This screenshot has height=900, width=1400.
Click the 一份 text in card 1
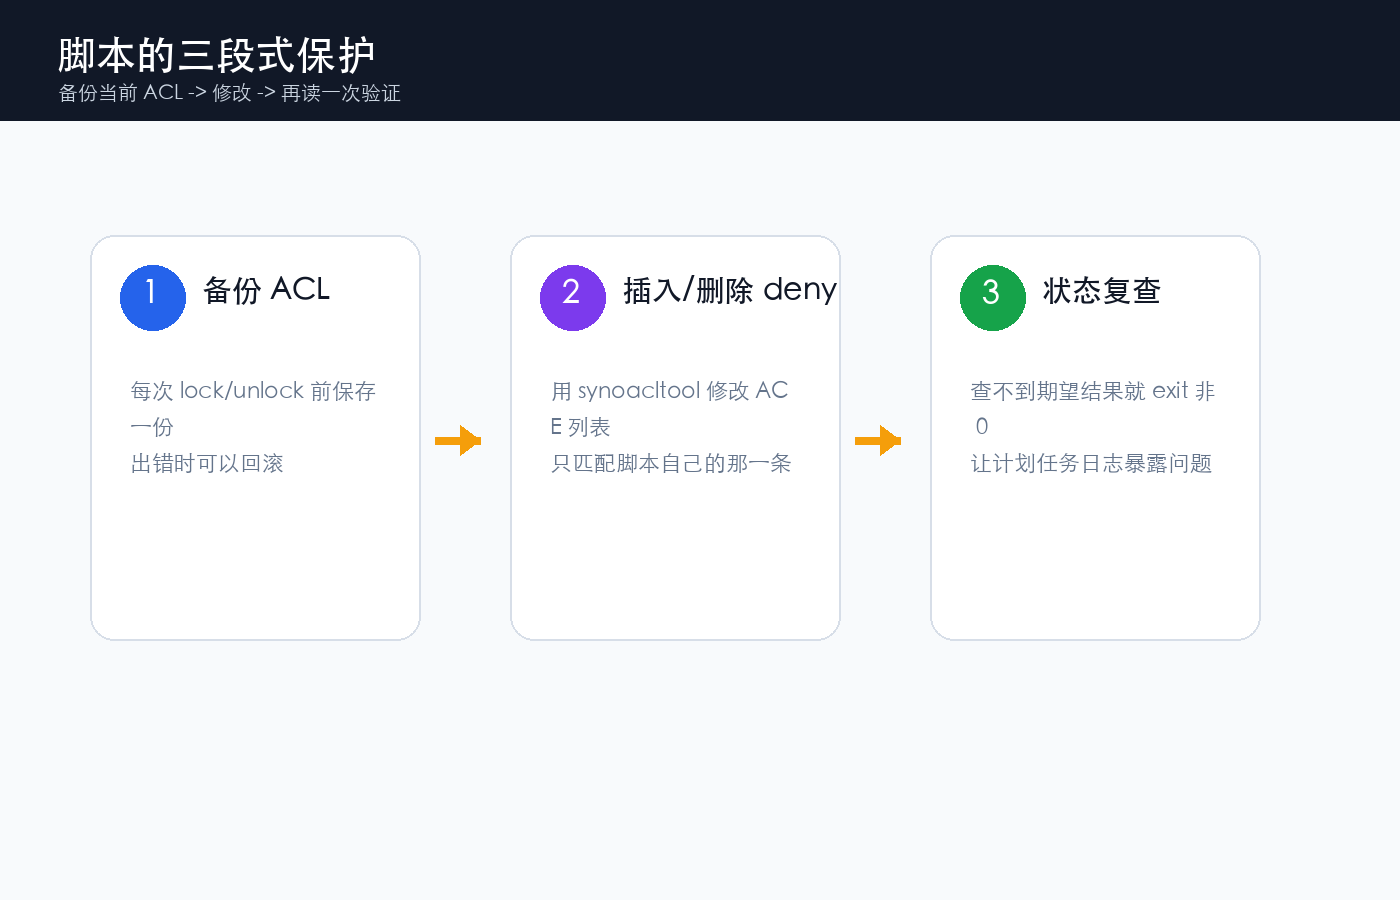[152, 428]
